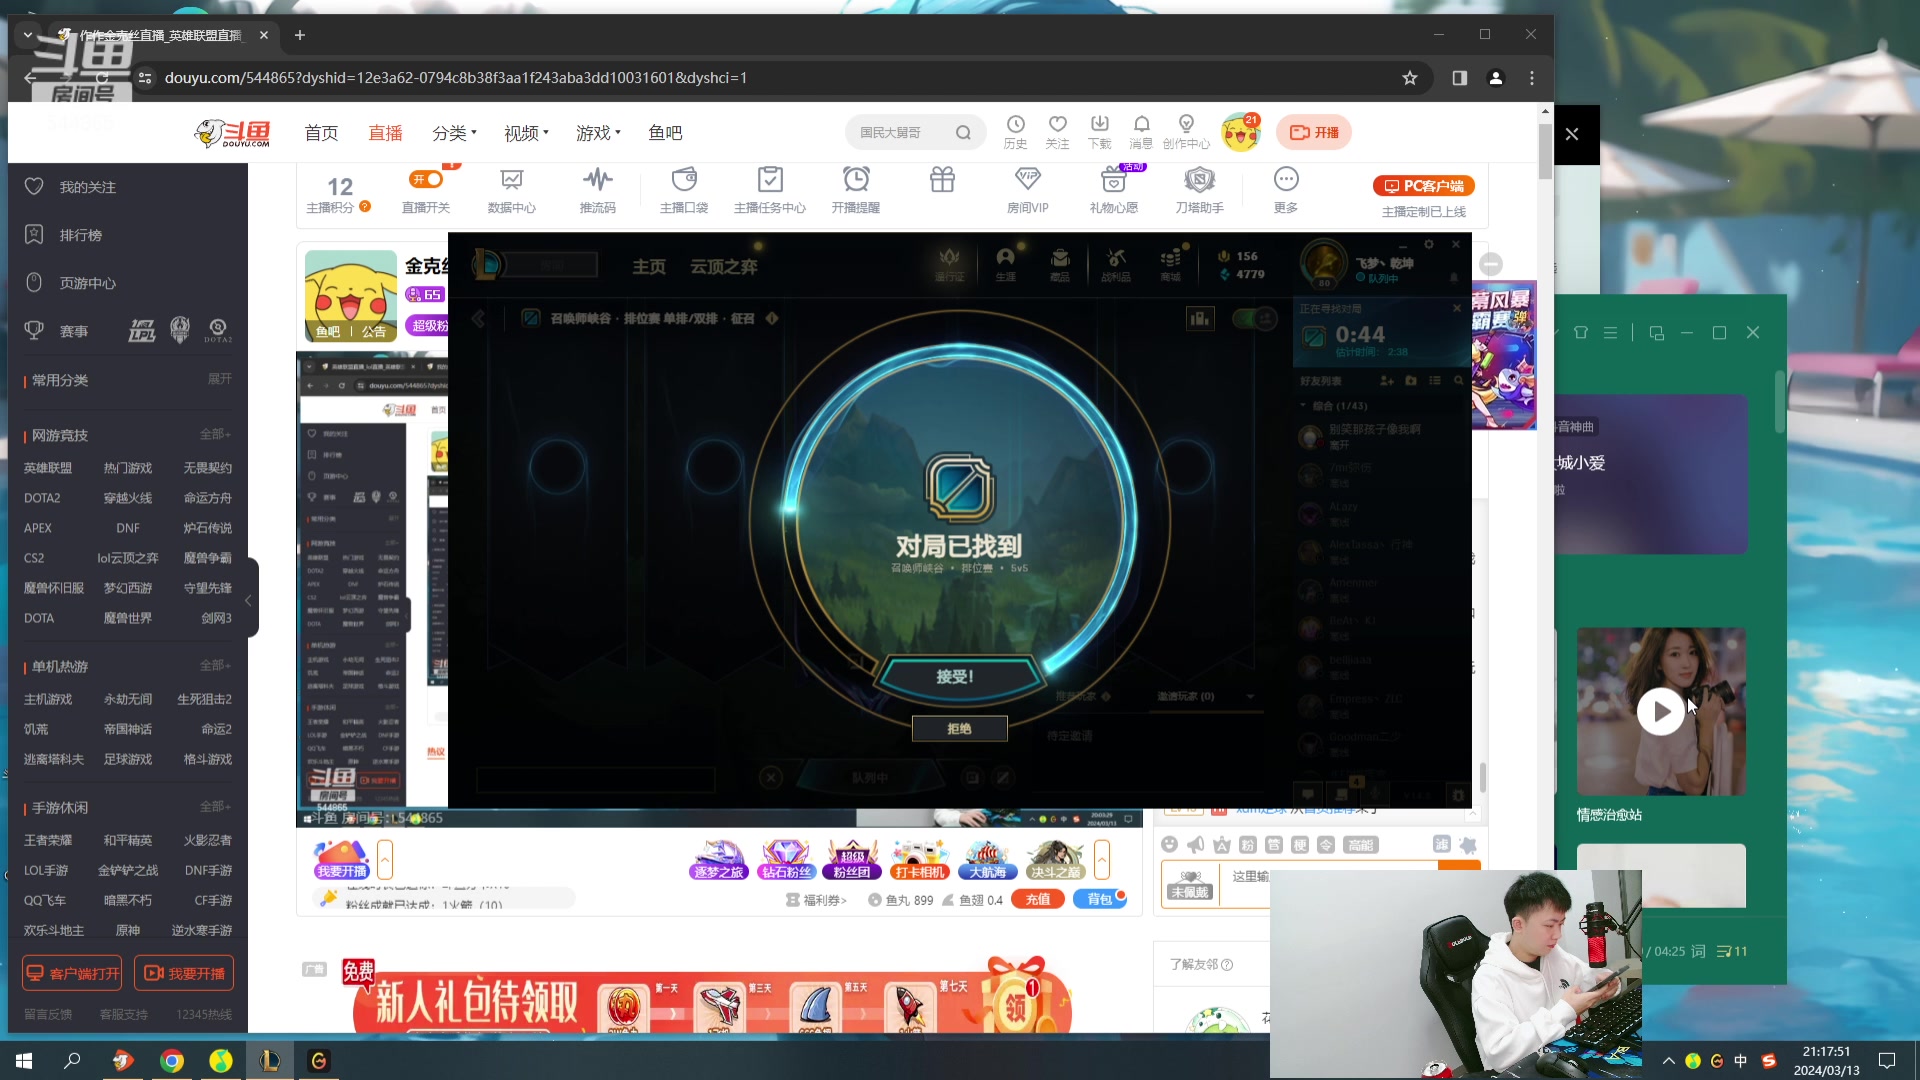Open the 数据中心 data center icon
The width and height of the screenshot is (1920, 1080).
pyautogui.click(x=511, y=190)
